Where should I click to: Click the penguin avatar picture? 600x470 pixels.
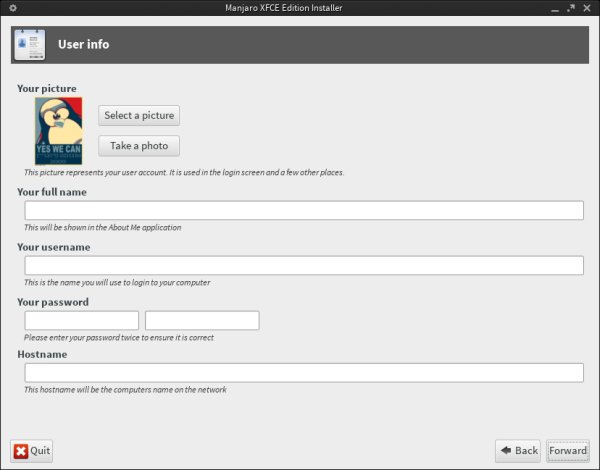click(x=58, y=131)
